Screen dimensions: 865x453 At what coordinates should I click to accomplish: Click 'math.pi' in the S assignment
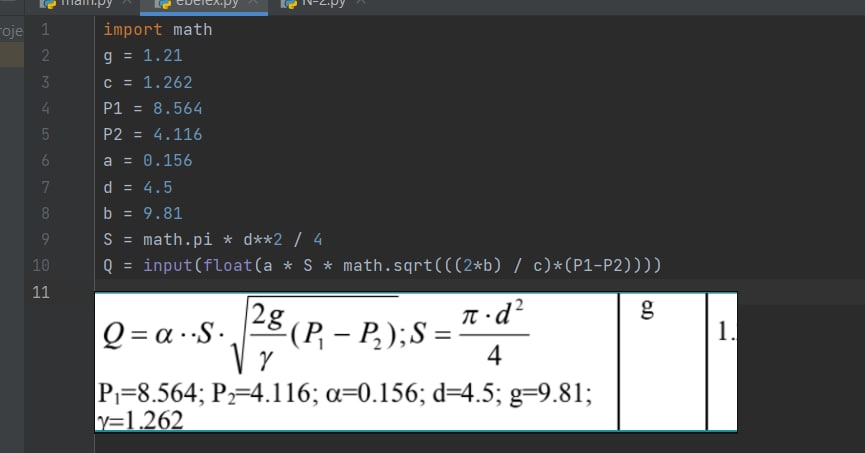pos(178,239)
